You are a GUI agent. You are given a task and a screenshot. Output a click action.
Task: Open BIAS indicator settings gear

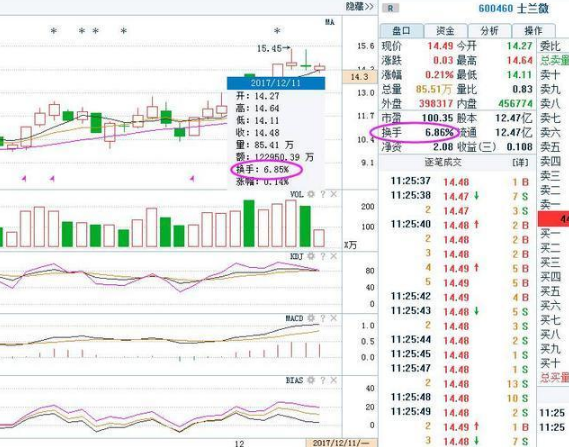click(311, 380)
